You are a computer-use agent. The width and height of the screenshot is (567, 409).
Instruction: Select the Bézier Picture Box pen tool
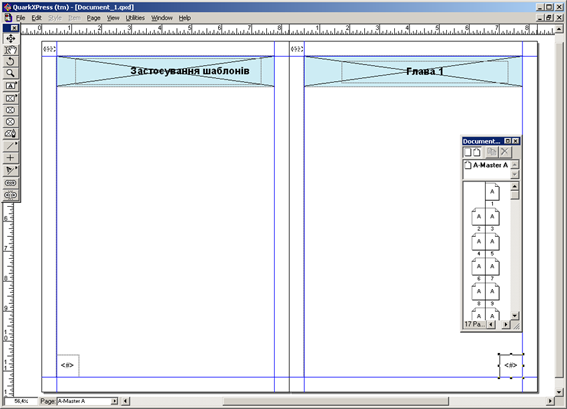10,133
